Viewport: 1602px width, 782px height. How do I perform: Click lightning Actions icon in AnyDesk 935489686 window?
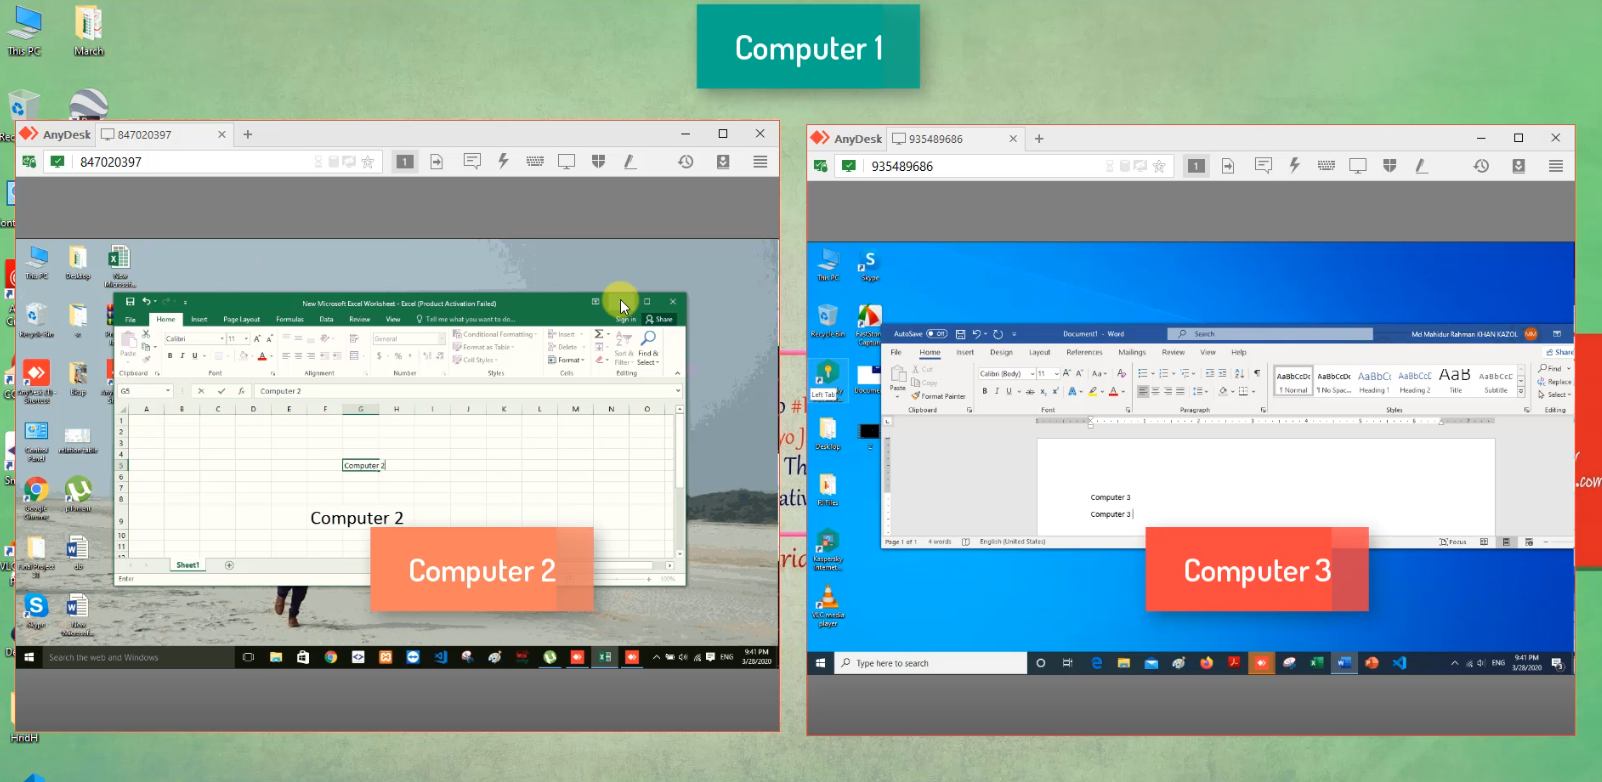(1294, 165)
